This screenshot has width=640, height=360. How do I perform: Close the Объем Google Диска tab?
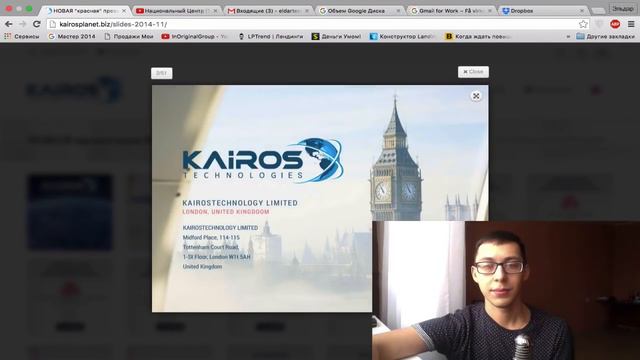[398, 11]
